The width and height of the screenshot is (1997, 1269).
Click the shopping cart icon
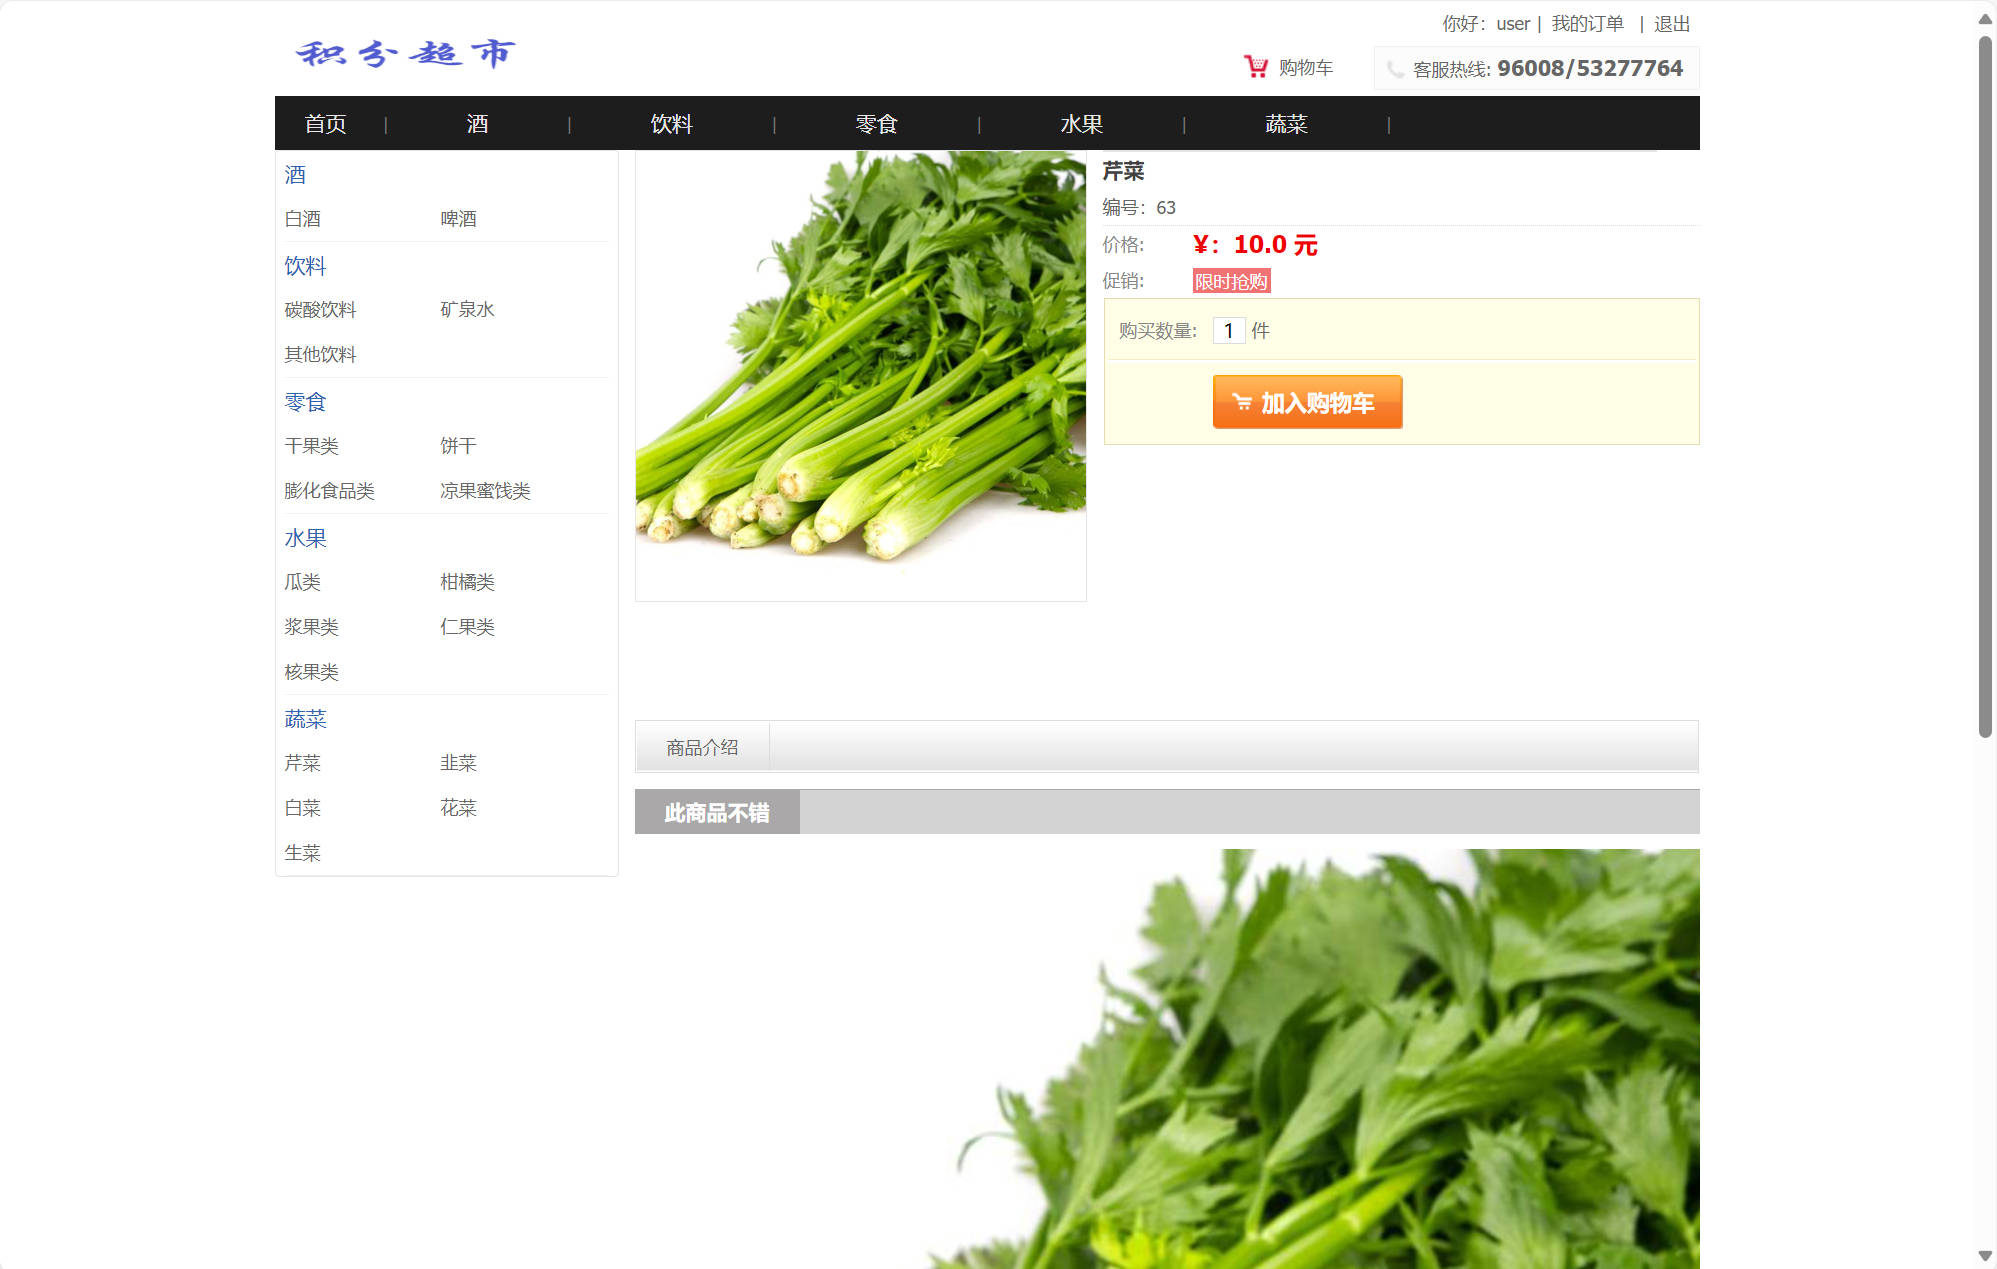click(x=1254, y=65)
